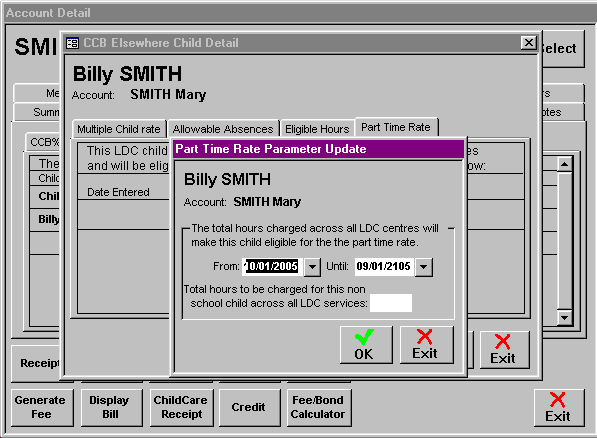Open the Until date dropdown
The image size is (597, 438).
pyautogui.click(x=424, y=267)
